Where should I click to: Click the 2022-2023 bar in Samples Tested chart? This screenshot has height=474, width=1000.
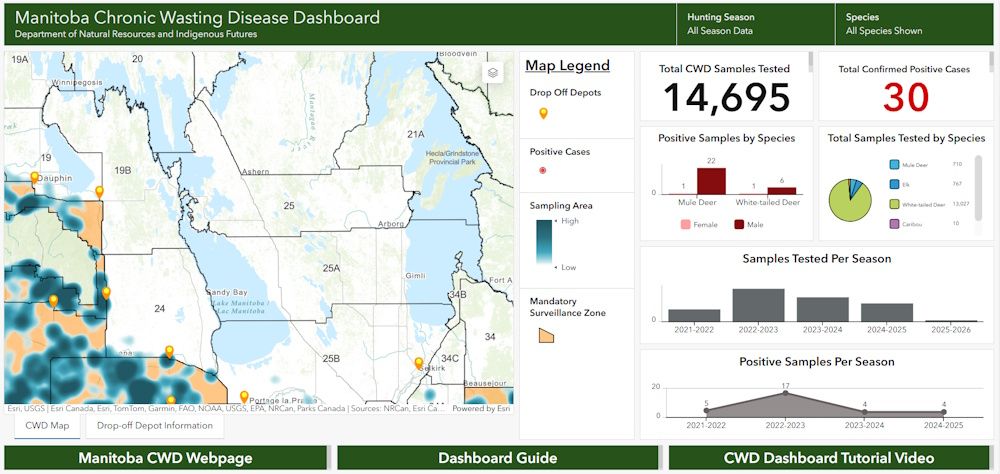(x=758, y=305)
